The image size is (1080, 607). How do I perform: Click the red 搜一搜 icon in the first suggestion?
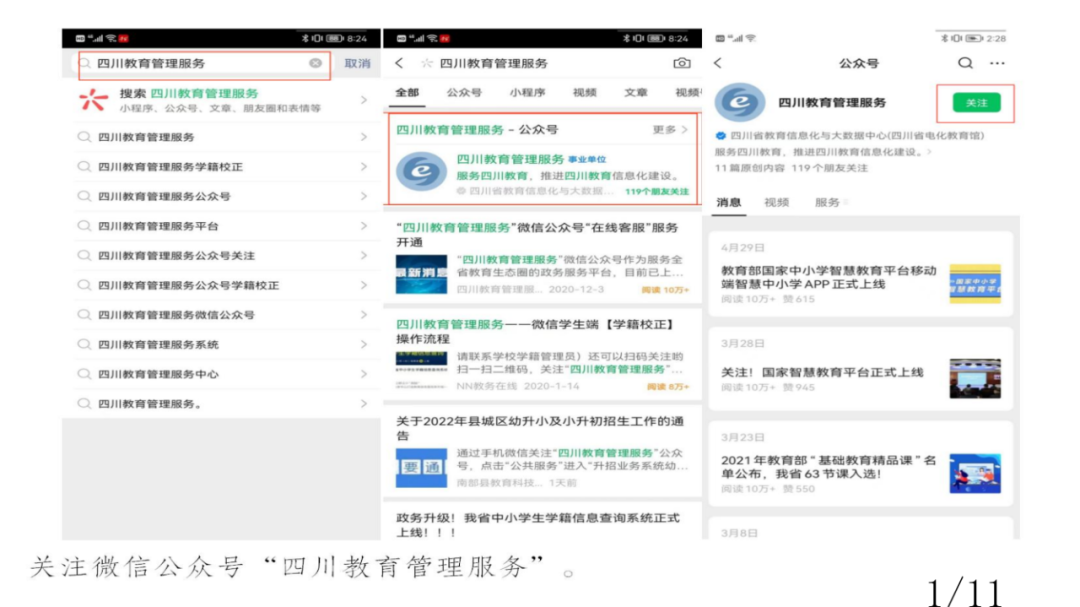(x=93, y=100)
